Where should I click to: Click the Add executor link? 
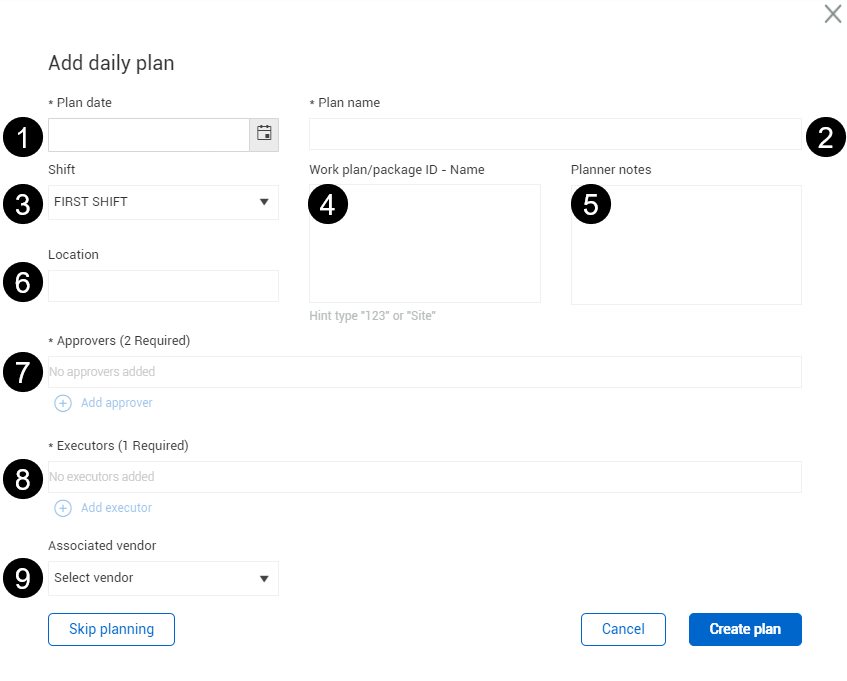(x=116, y=508)
